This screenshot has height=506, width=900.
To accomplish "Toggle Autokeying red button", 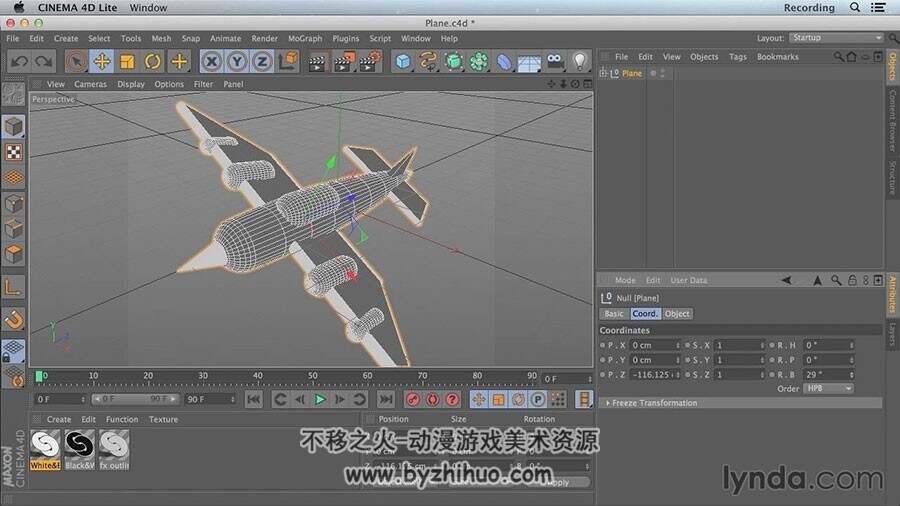I will tap(433, 399).
